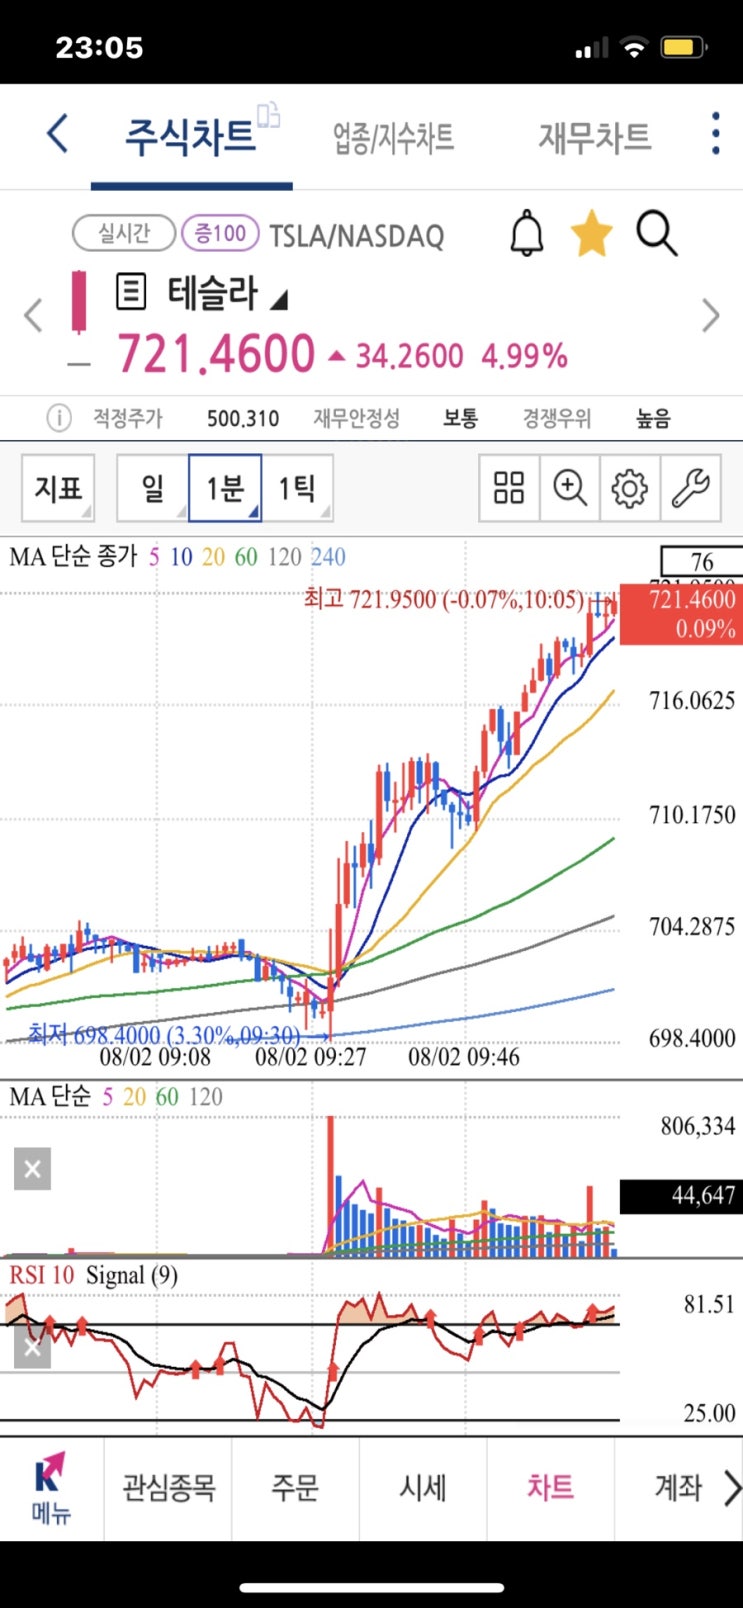743x1608 pixels.
Task: Open 차트 bottom tab
Action: tap(550, 1488)
